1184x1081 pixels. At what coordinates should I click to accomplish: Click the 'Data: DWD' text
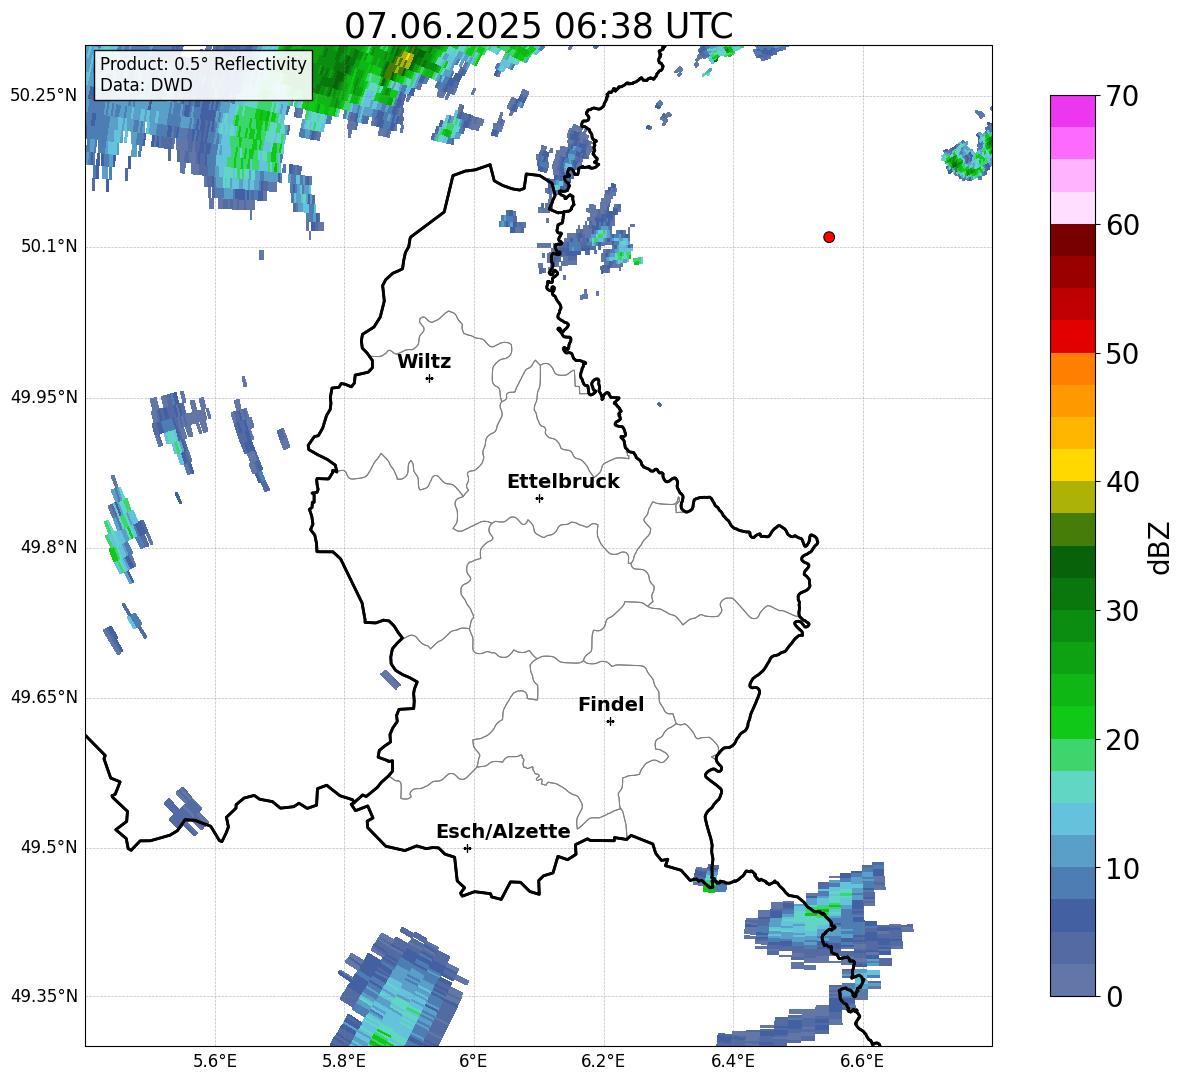[x=146, y=85]
